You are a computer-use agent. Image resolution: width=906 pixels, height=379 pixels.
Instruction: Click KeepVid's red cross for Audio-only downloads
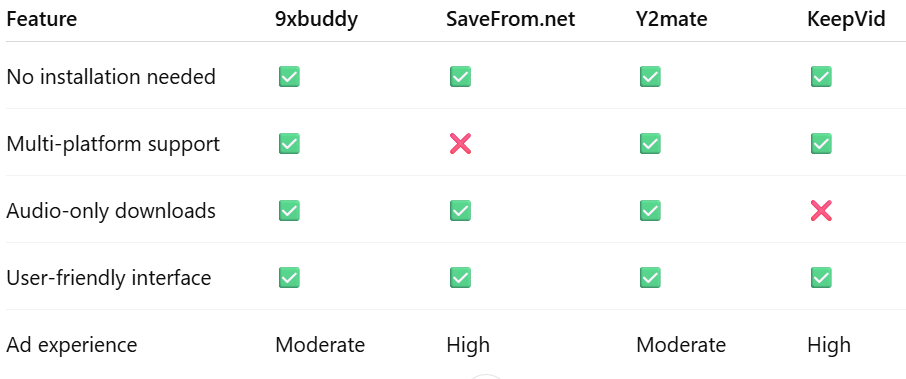pos(821,211)
